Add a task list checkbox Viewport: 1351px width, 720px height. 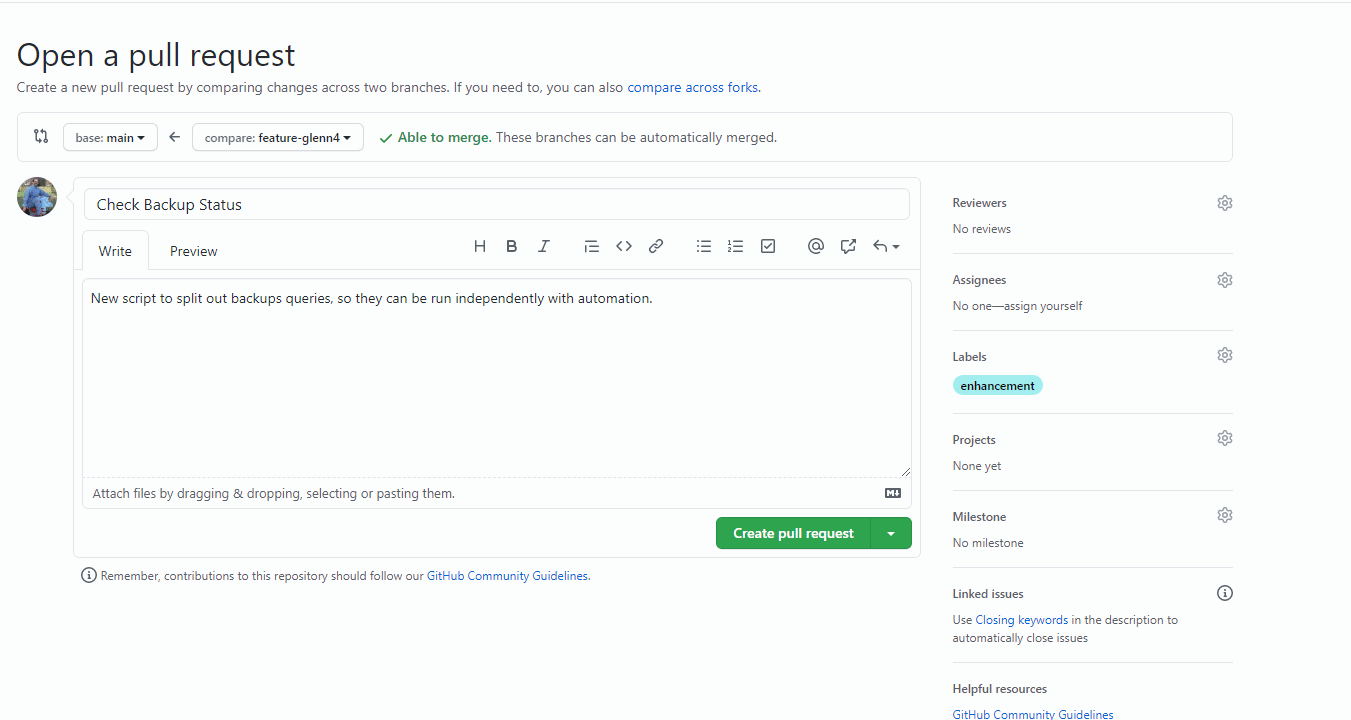(x=768, y=246)
